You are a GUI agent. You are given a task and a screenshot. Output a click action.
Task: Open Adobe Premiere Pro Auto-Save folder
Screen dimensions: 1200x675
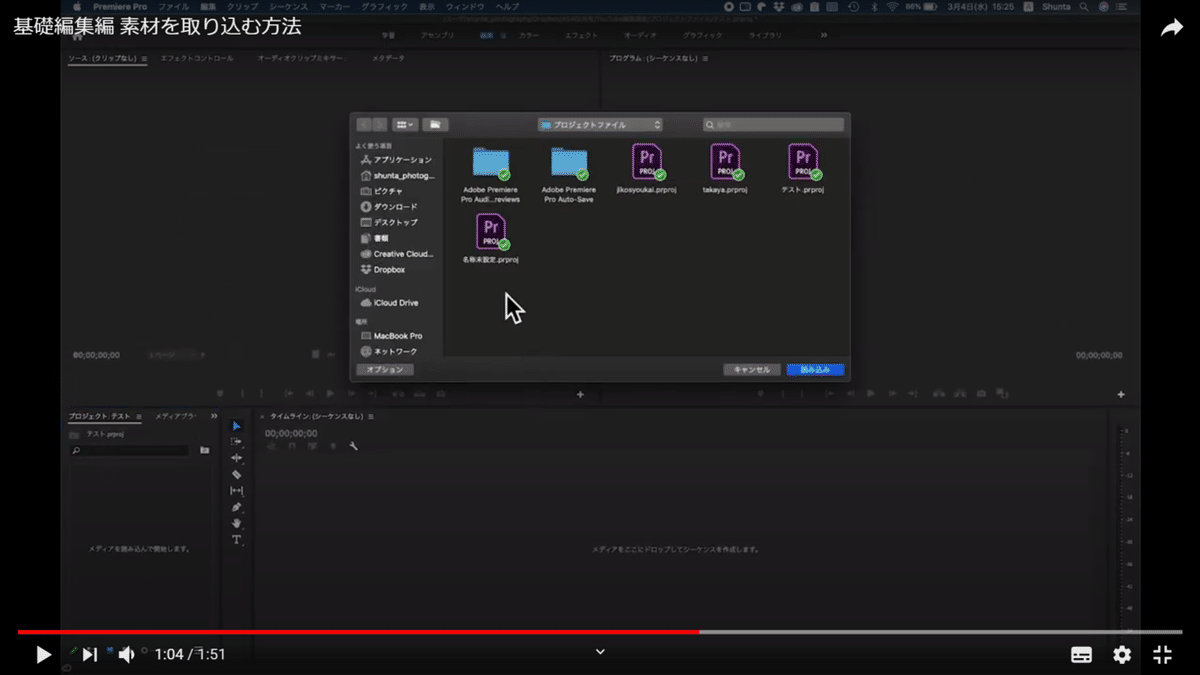(x=569, y=174)
